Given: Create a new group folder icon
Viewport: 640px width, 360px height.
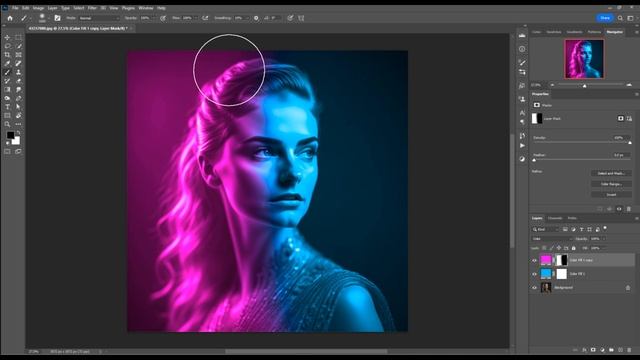Looking at the screenshot, I should click(611, 350).
